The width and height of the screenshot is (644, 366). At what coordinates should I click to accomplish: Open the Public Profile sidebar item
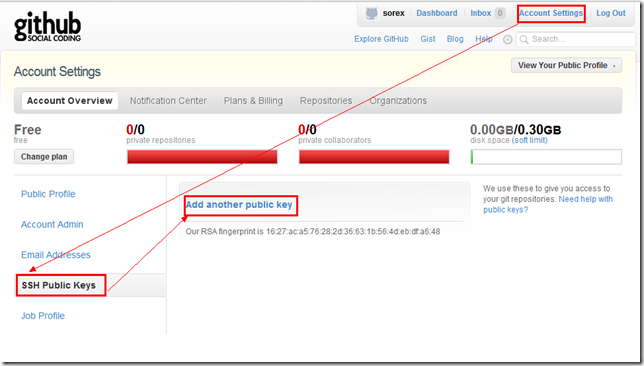click(48, 194)
